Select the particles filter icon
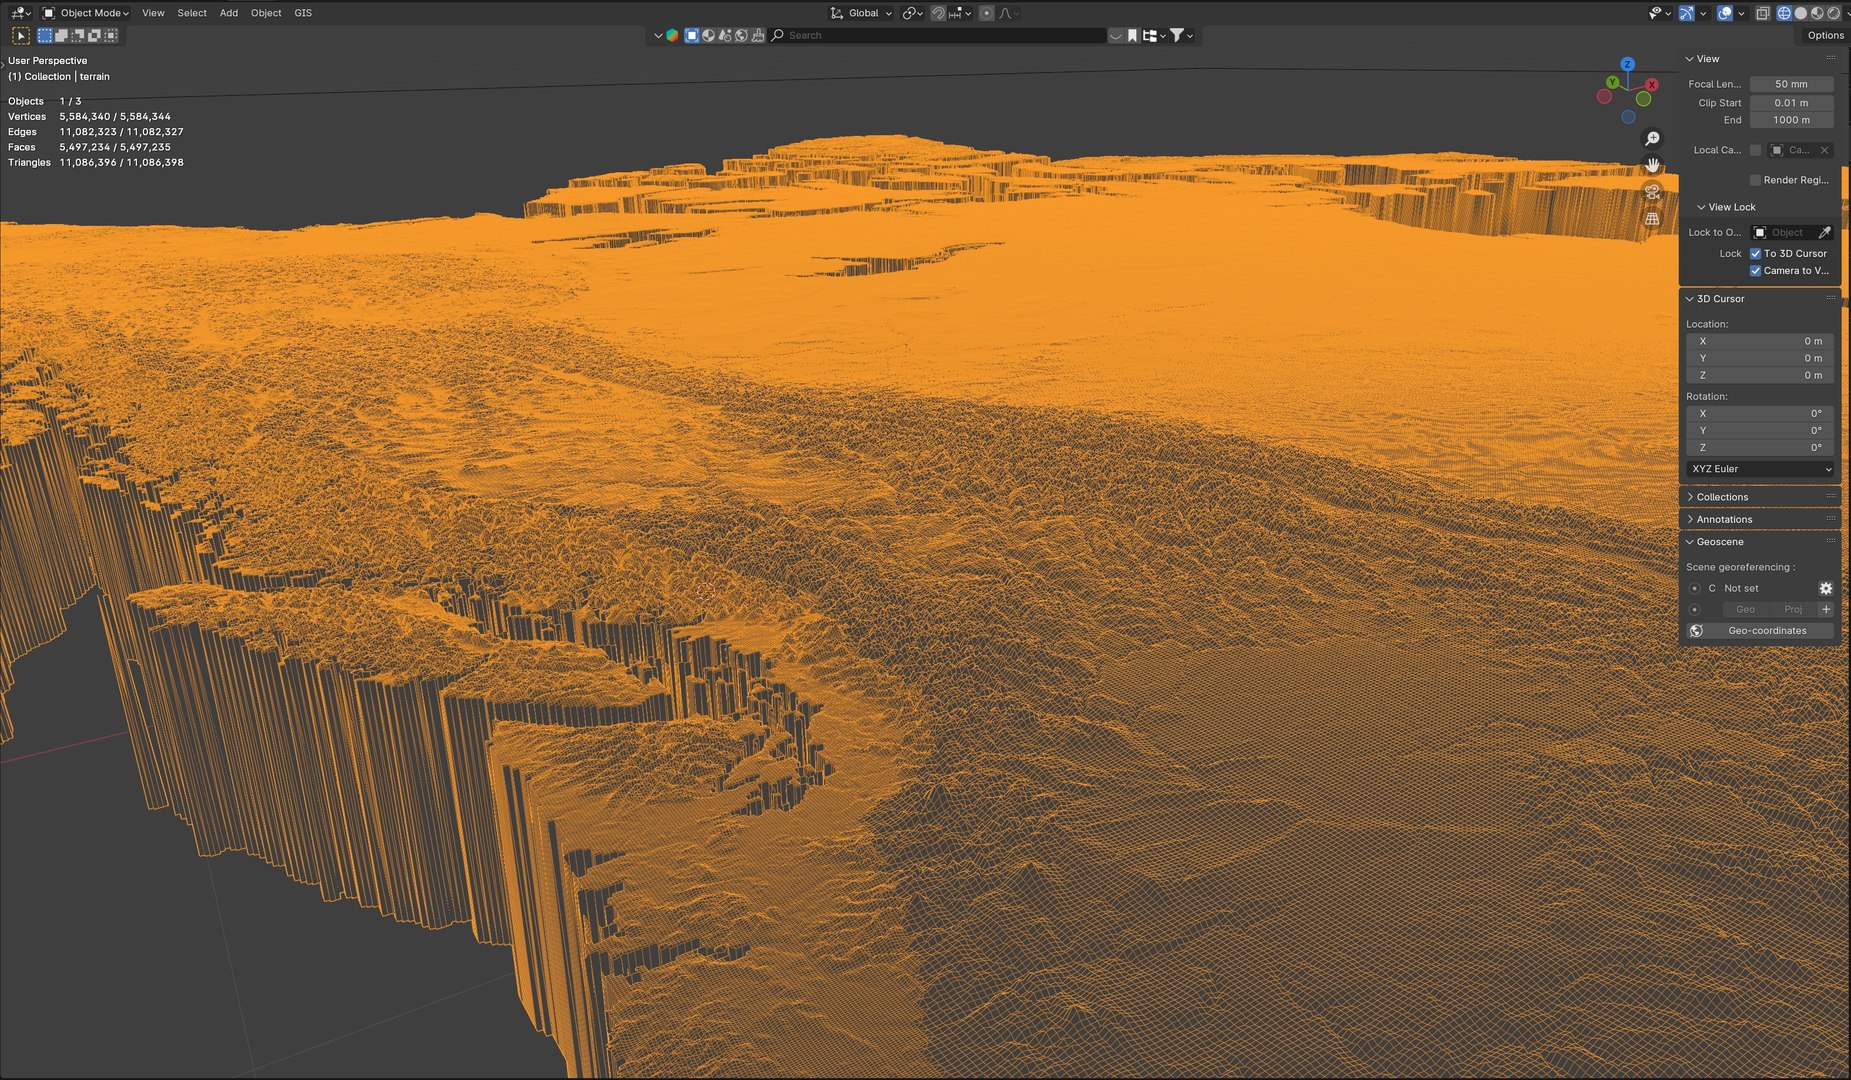Screen dimensions: 1851x1080 coord(725,35)
